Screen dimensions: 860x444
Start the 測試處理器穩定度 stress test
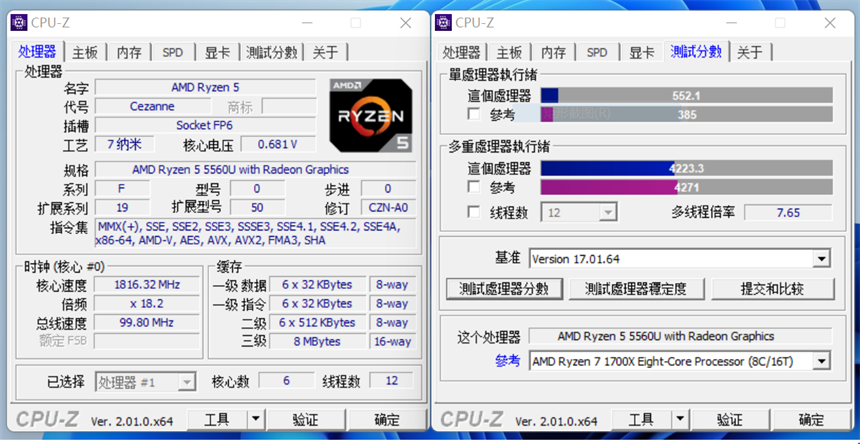click(x=636, y=289)
